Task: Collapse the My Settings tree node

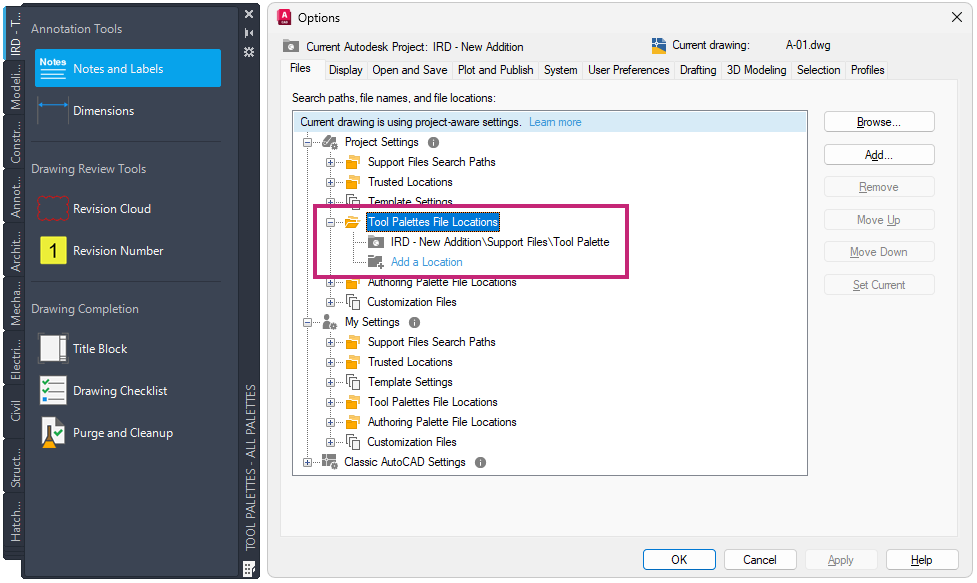Action: pyautogui.click(x=308, y=323)
